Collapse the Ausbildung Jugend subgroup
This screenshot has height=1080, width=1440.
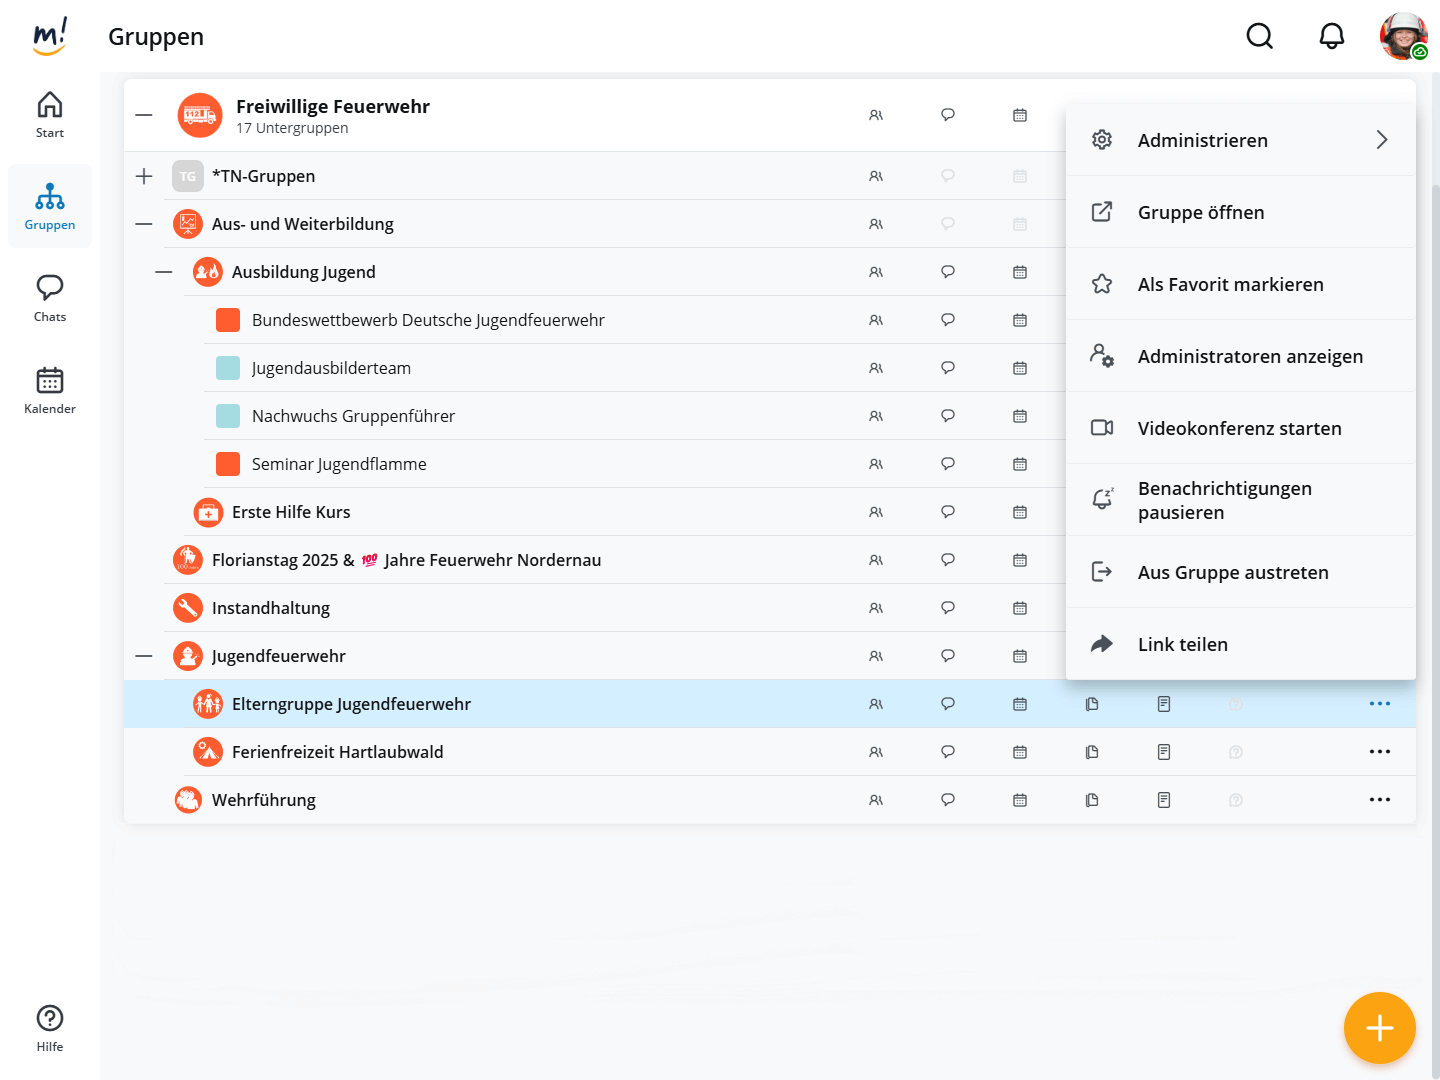tap(164, 272)
